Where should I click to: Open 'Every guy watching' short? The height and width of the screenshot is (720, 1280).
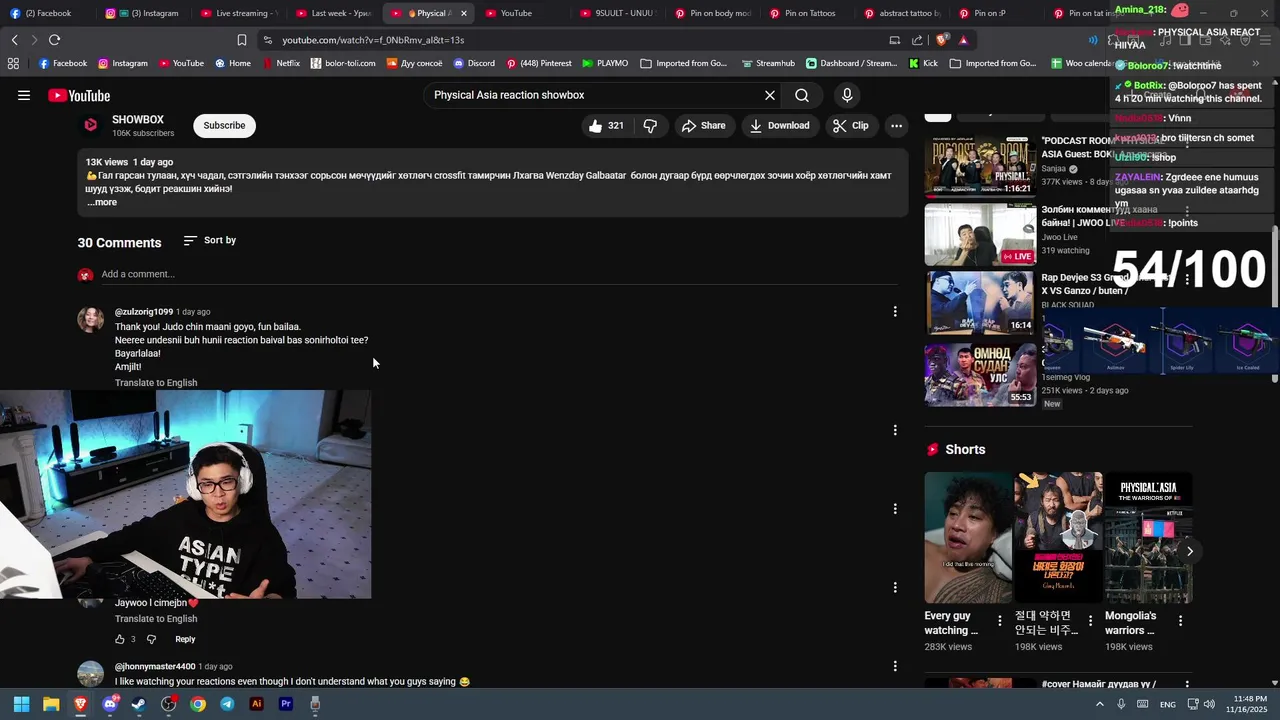968,538
